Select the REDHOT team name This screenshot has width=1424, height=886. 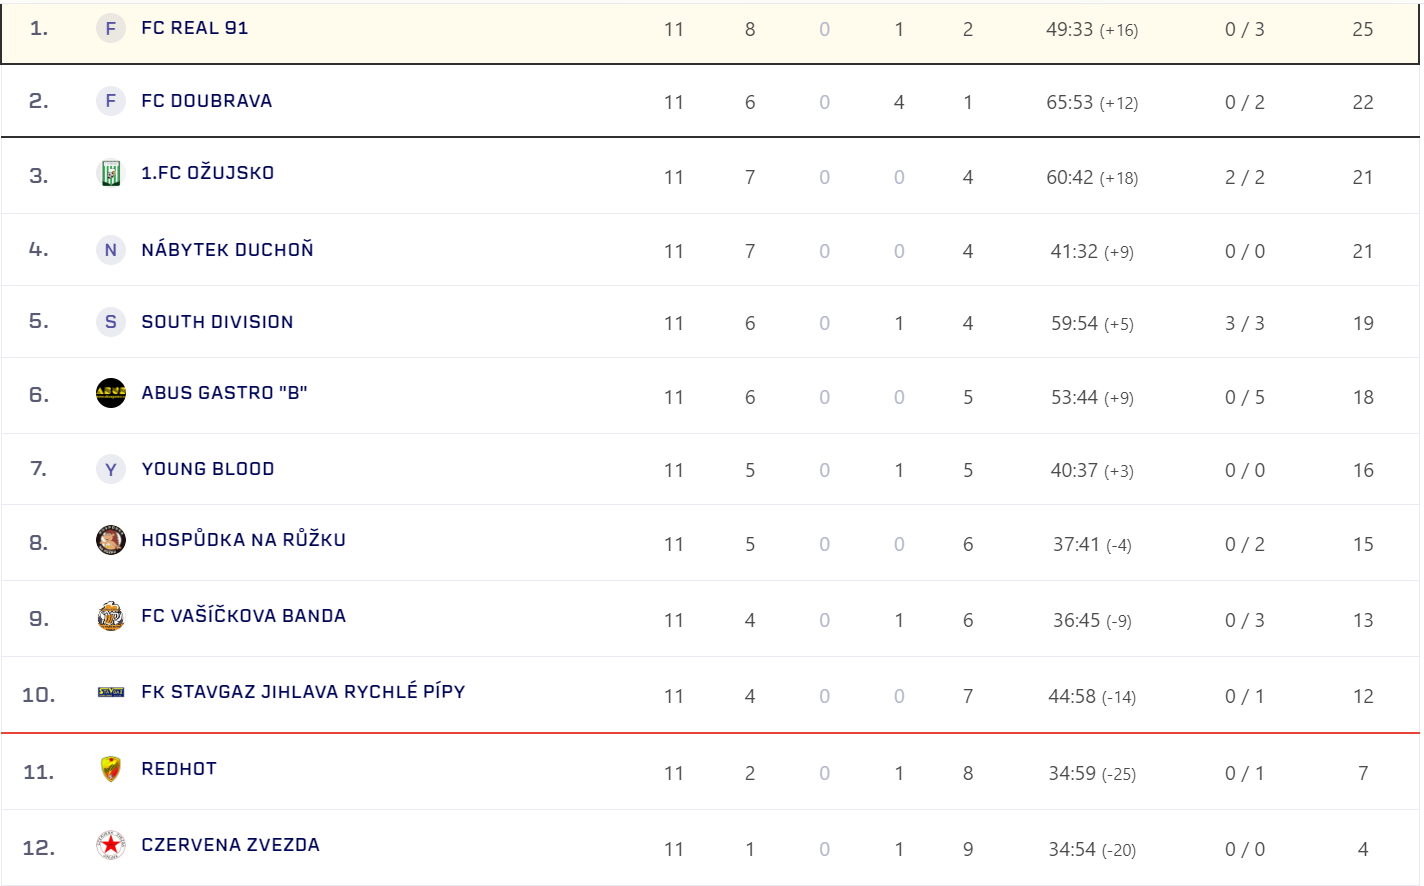point(179,769)
